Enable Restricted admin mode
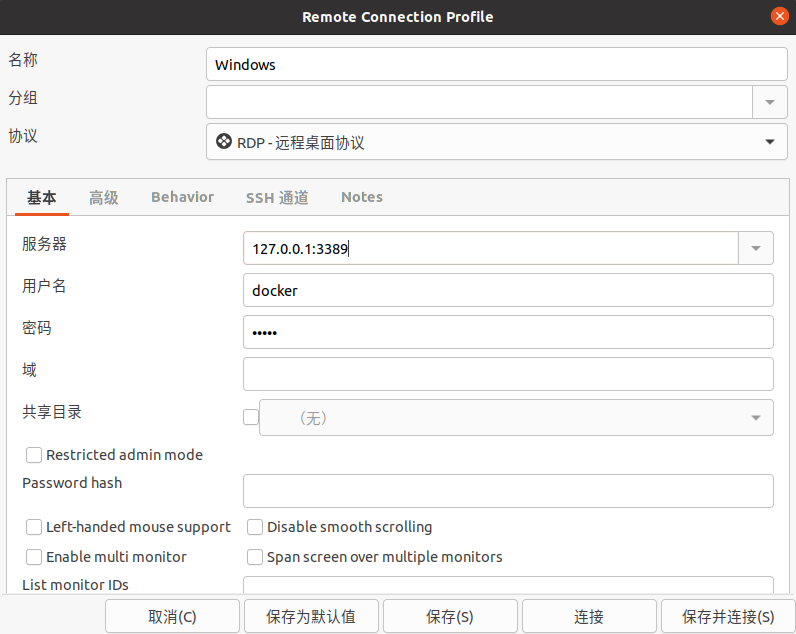This screenshot has height=634, width=796. 34,455
